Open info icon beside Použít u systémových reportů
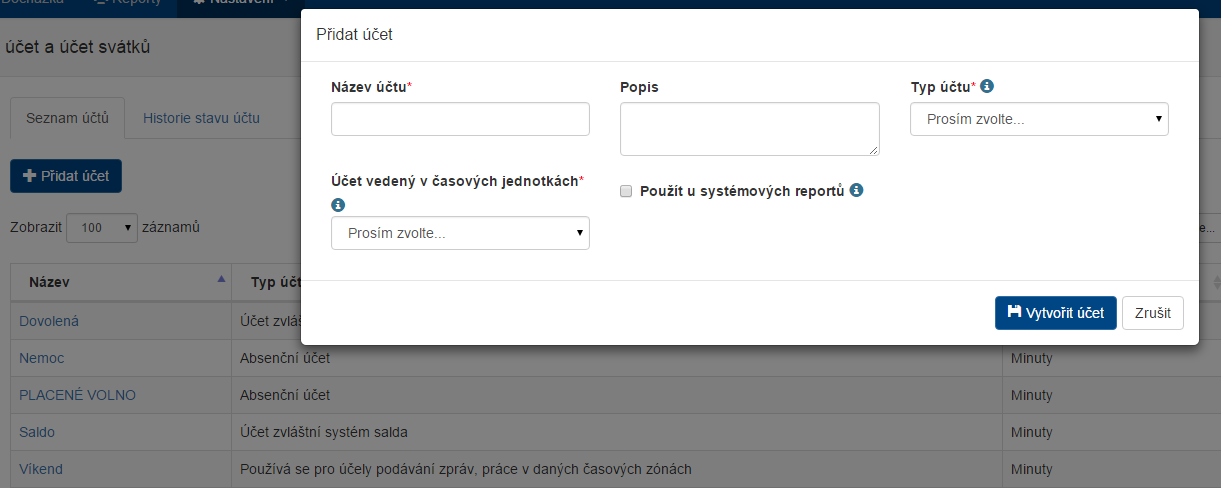 (x=856, y=190)
